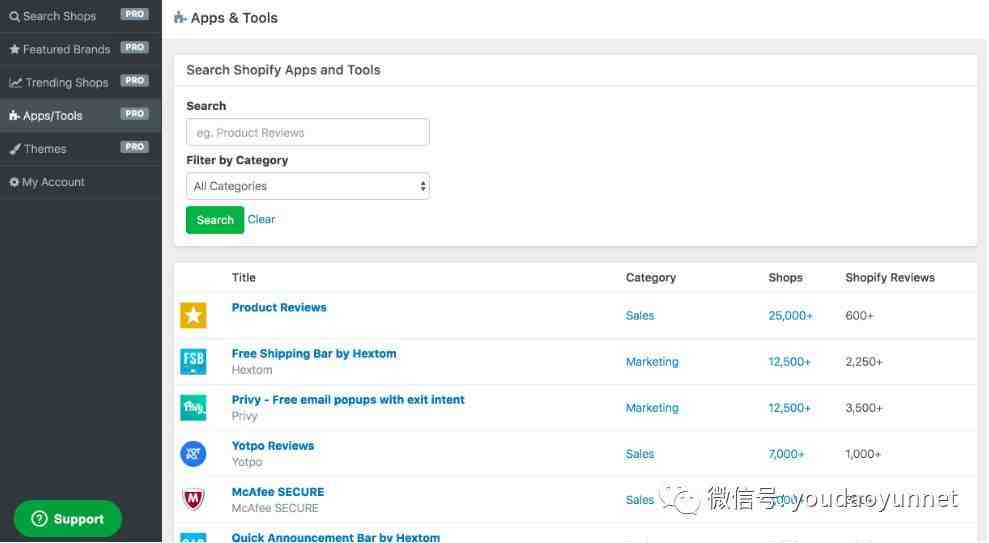This screenshot has width=989, height=543.
Task: Click the Marketing category for Free Shipping Bar
Action: [652, 362]
